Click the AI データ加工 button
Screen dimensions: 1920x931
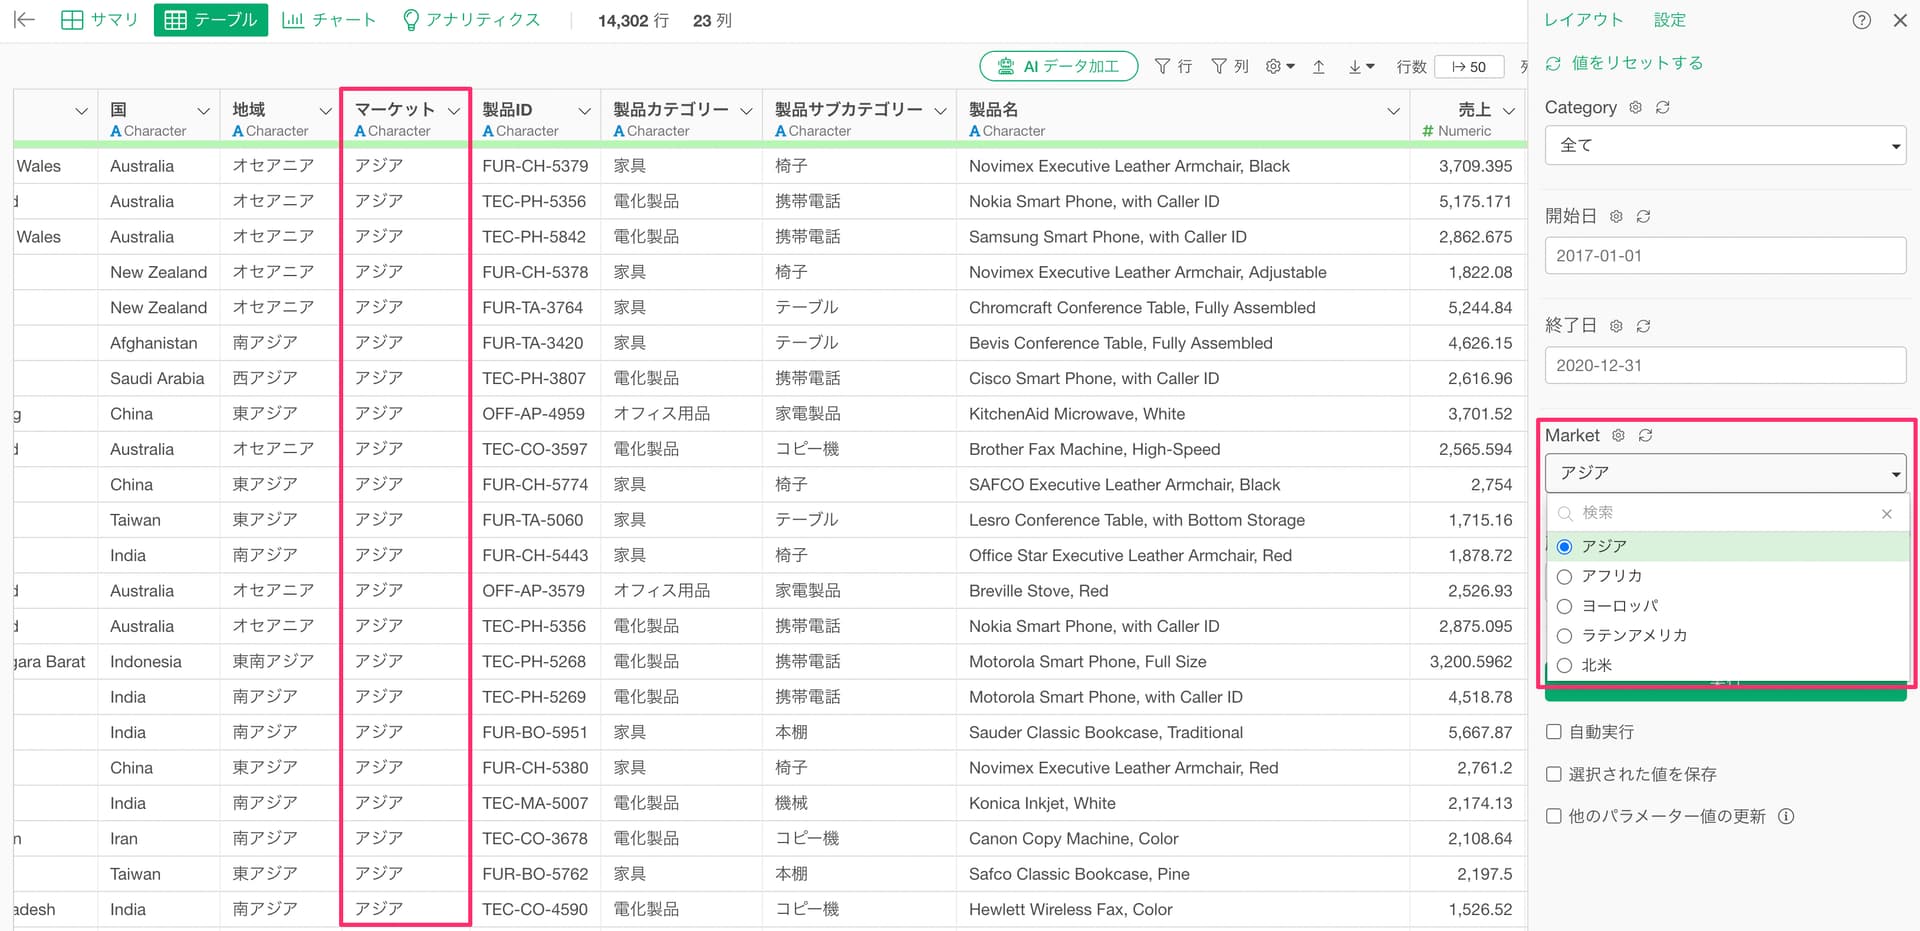click(x=1058, y=67)
